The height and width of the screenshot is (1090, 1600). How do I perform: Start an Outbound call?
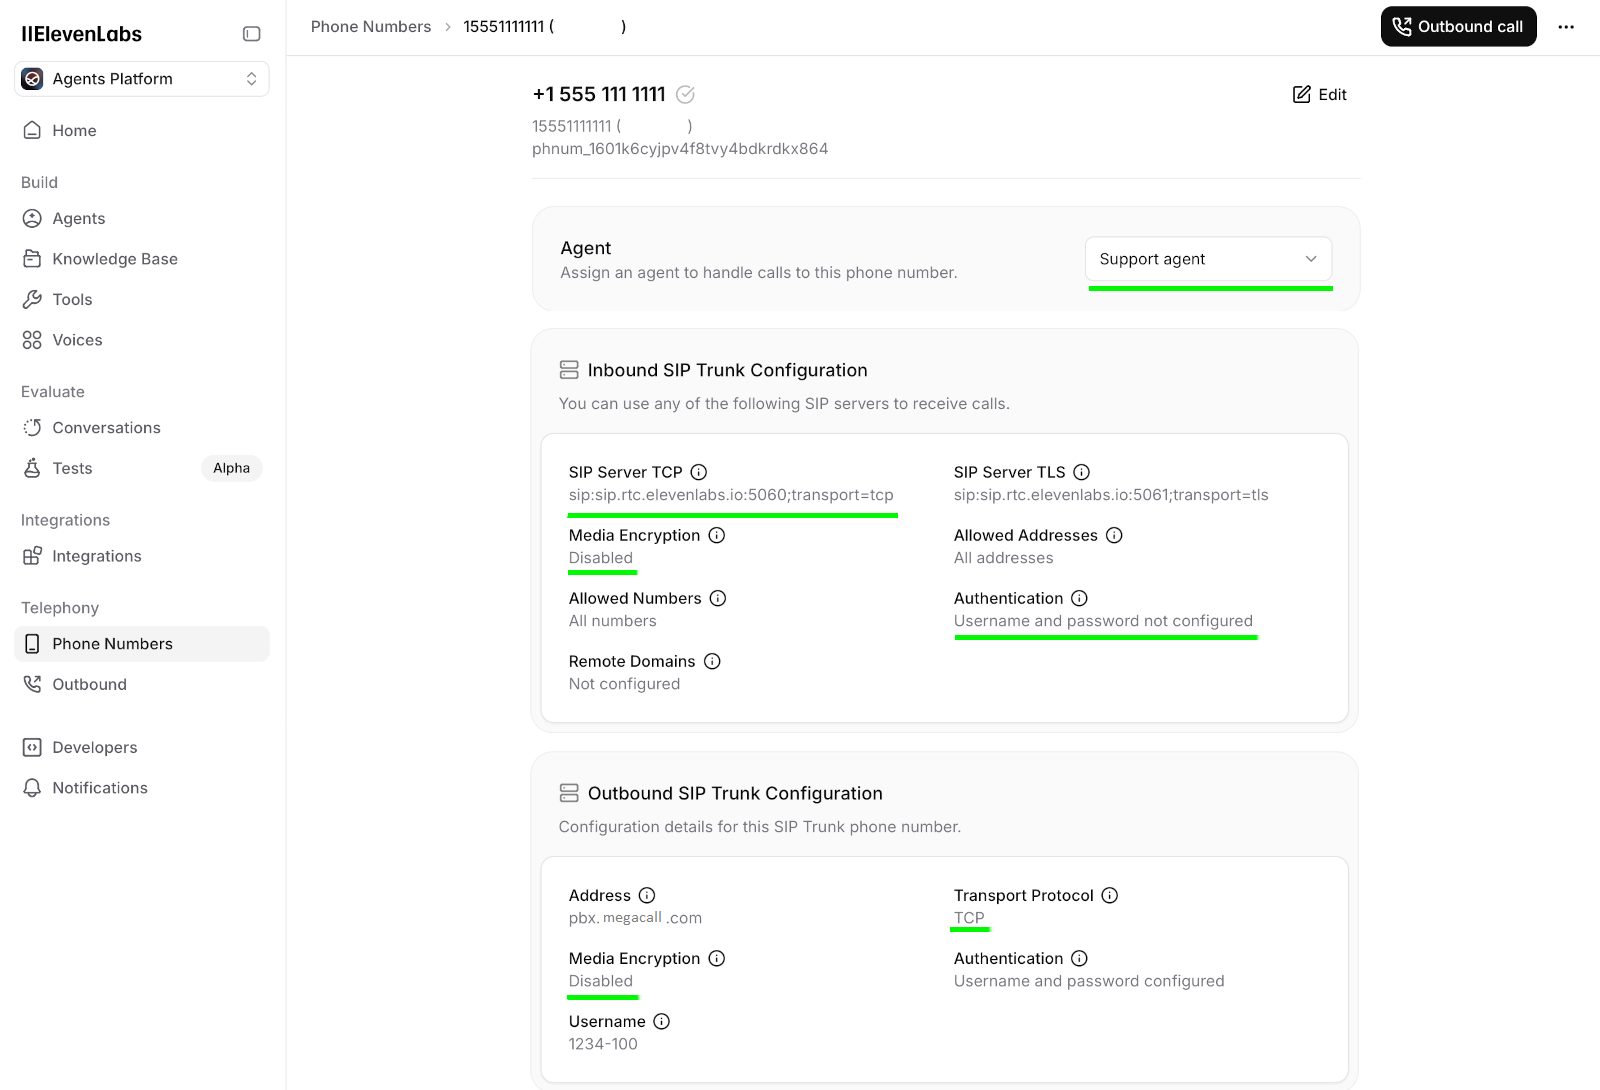tap(1457, 27)
